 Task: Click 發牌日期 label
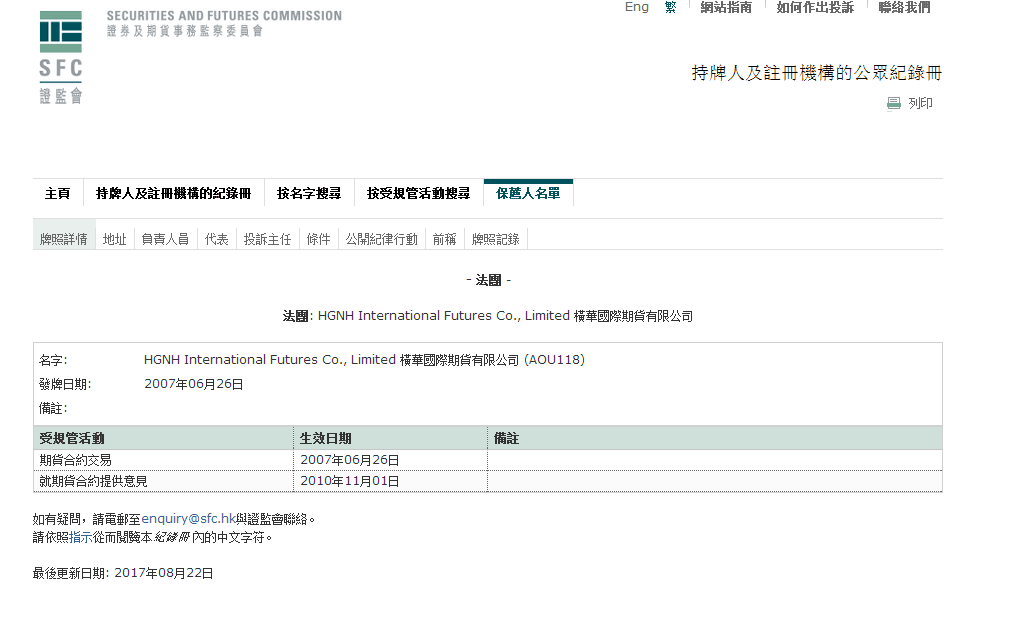[65, 384]
